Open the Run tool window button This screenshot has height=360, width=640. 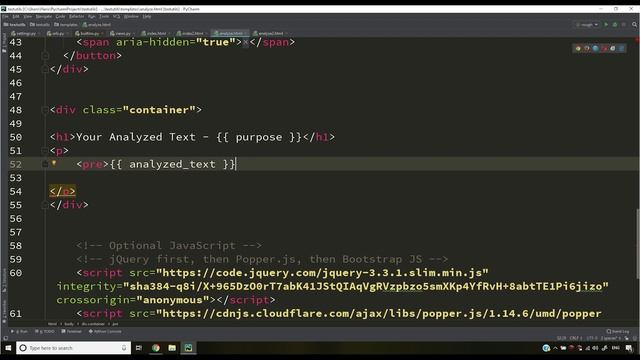pyautogui.click(x=20, y=331)
